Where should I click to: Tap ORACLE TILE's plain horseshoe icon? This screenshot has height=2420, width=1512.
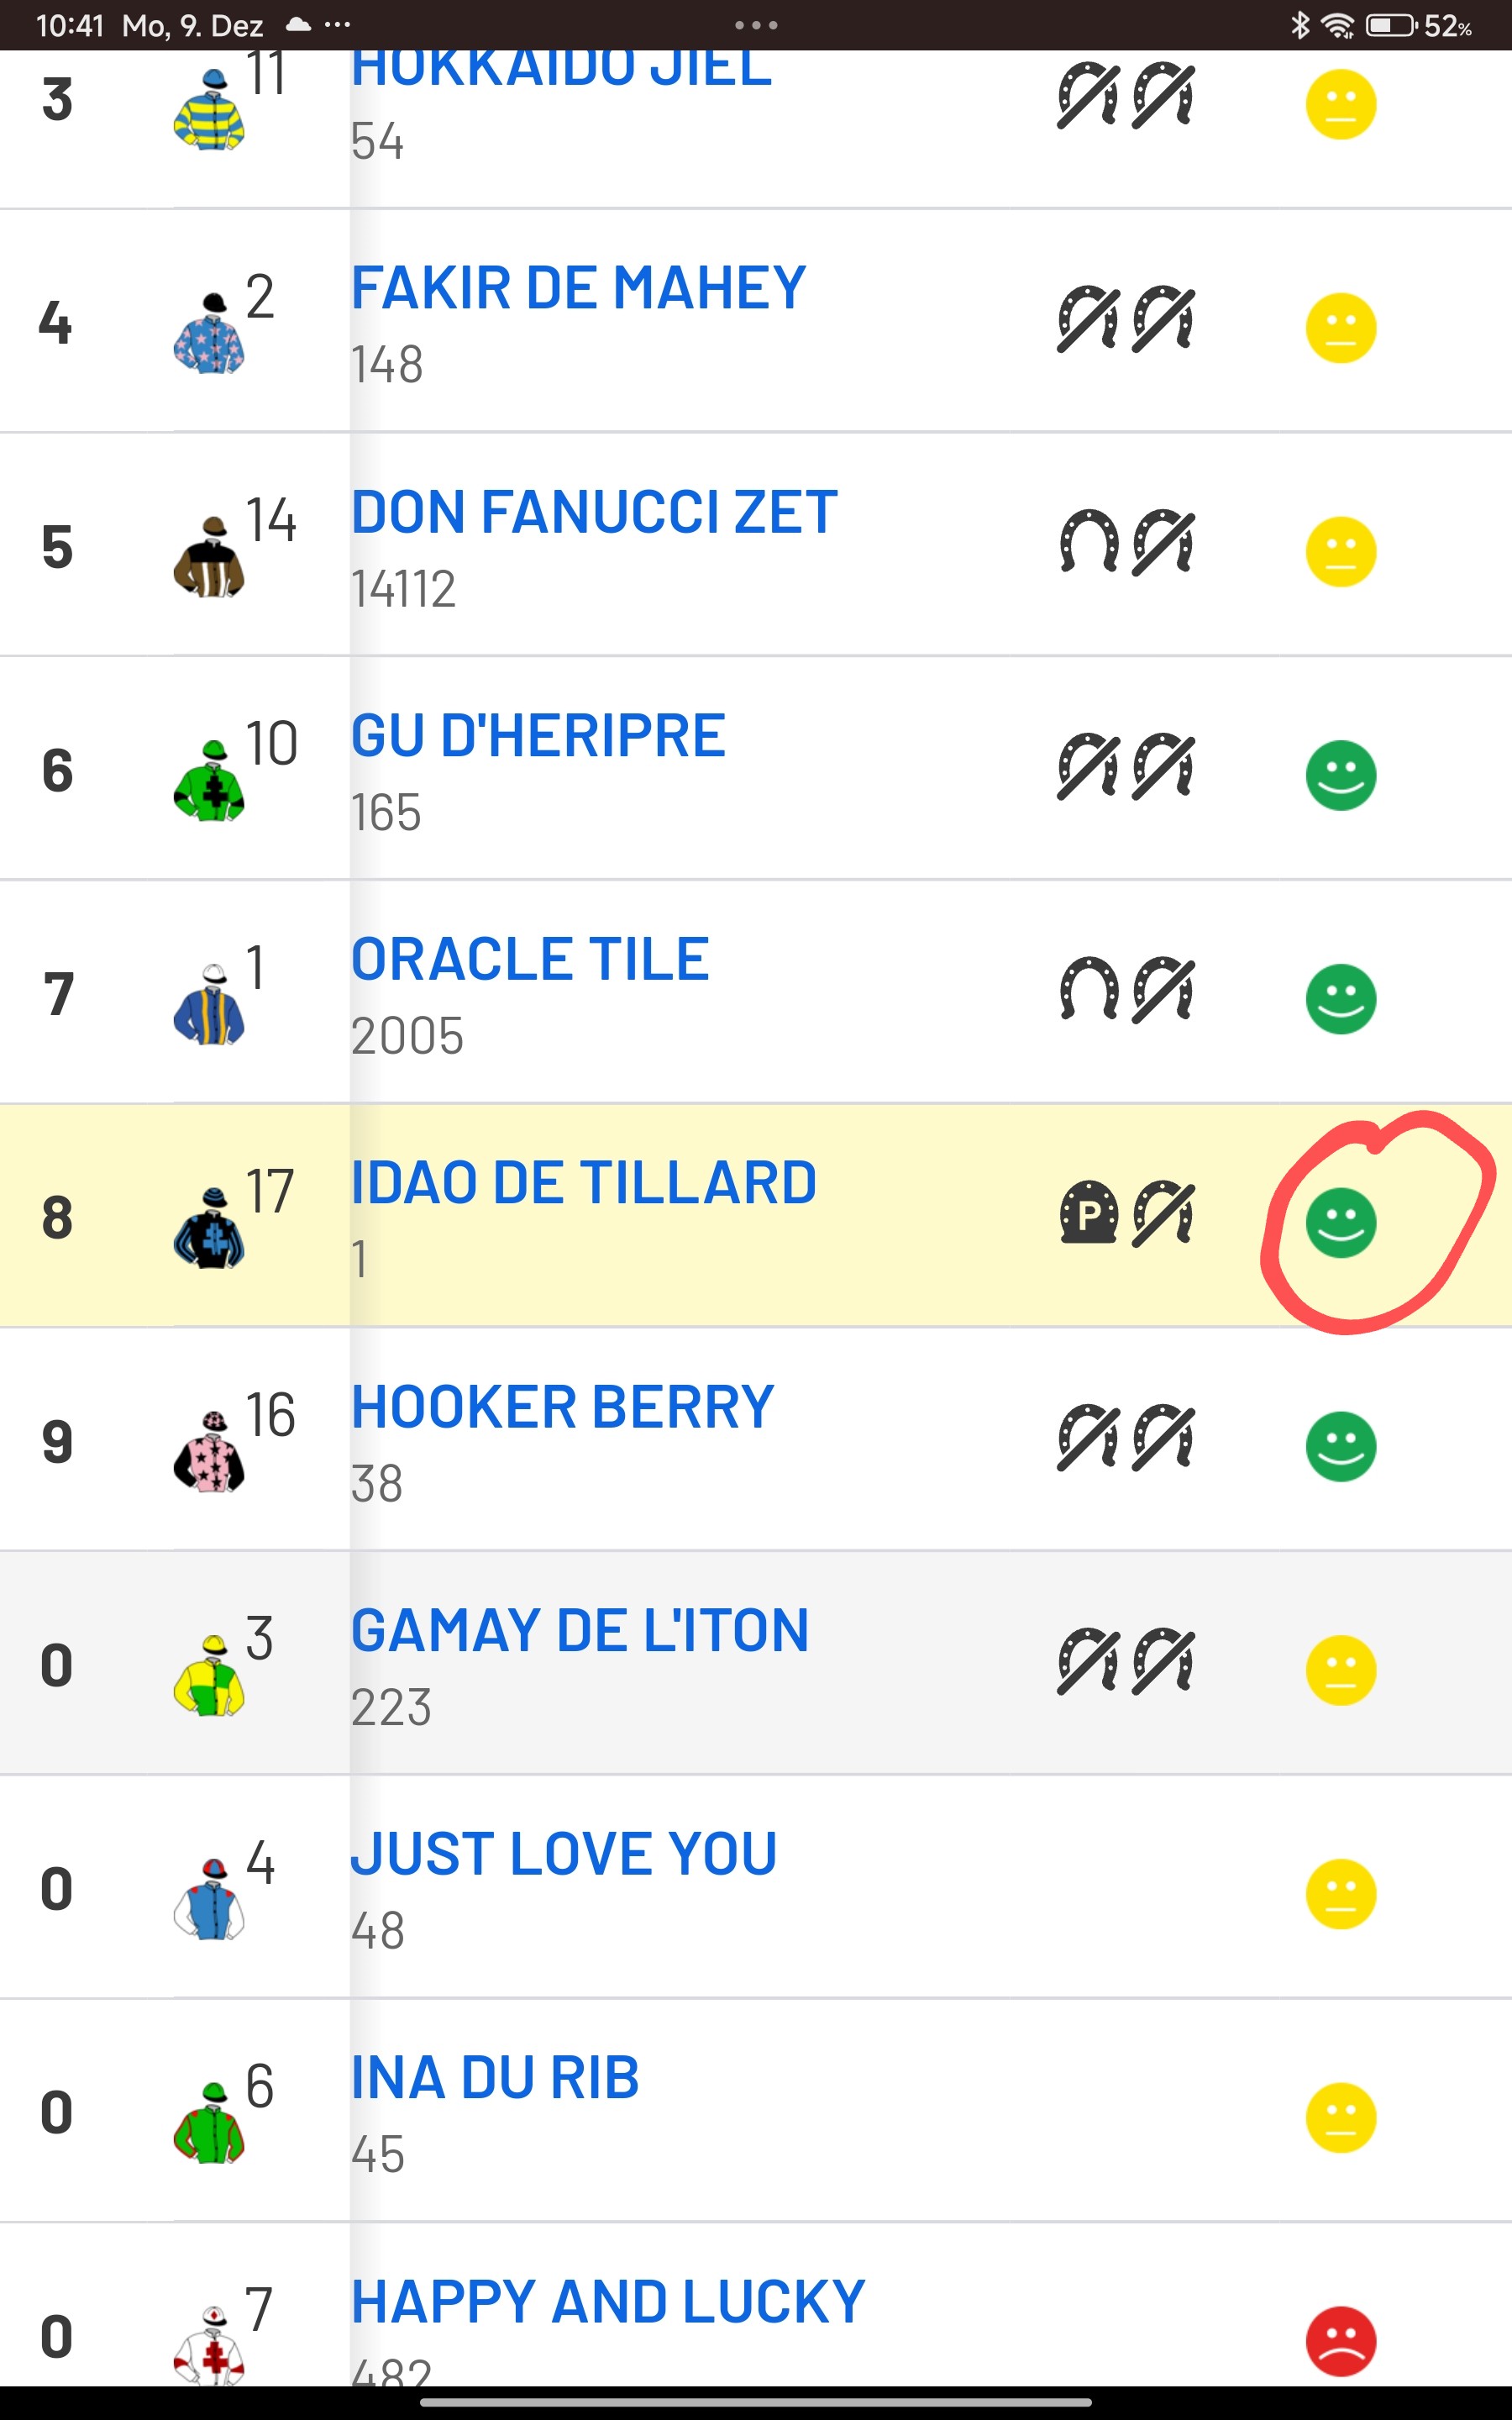pyautogui.click(x=1088, y=989)
